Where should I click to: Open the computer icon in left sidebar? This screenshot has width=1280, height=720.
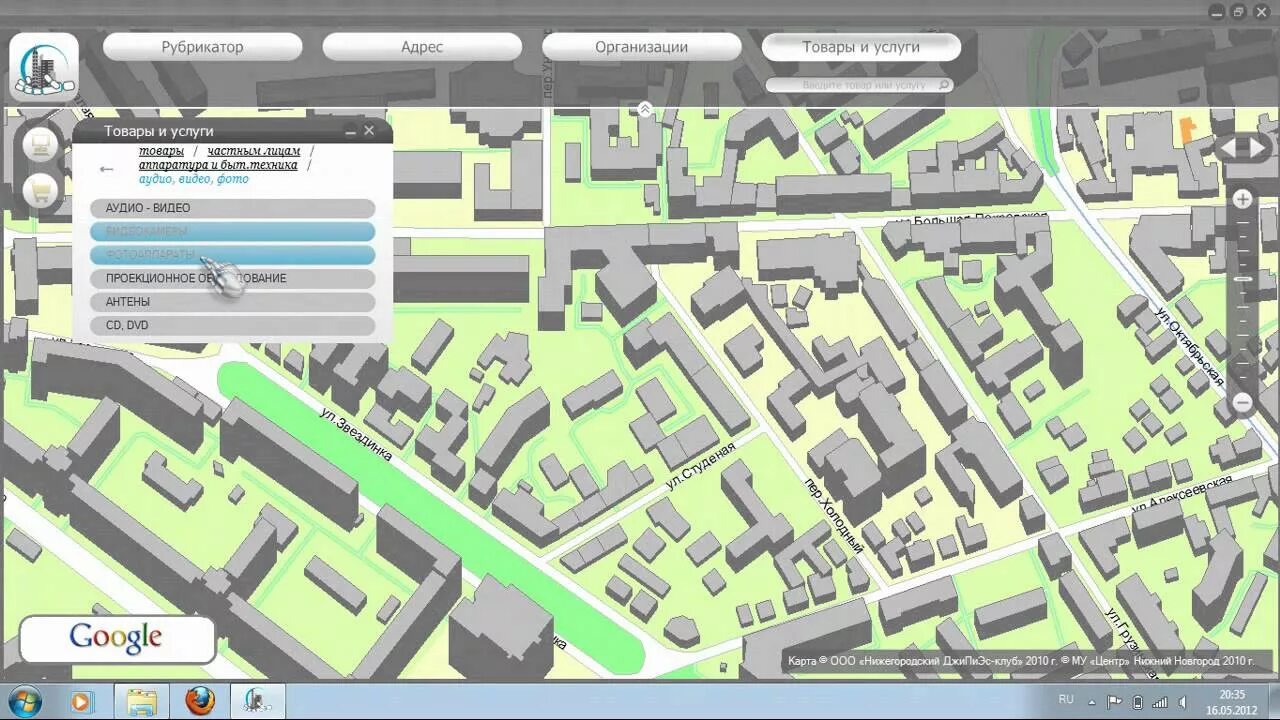(41, 145)
